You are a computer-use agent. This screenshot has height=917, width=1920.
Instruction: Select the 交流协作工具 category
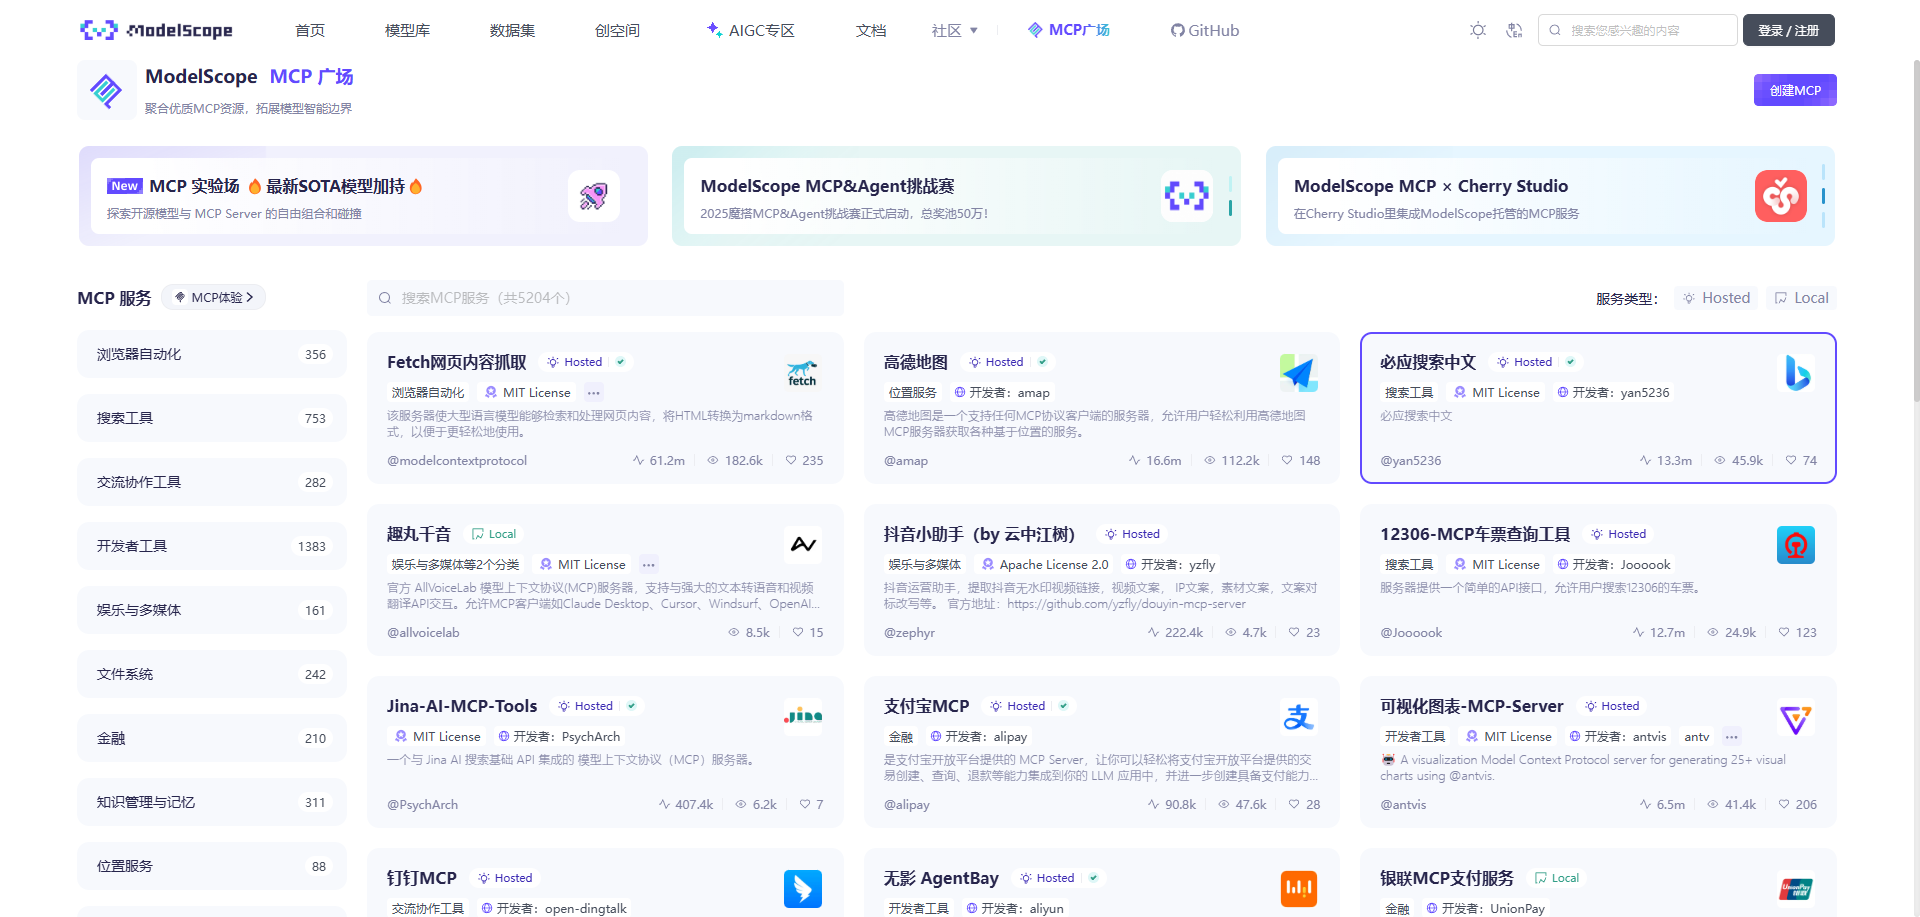click(x=212, y=482)
